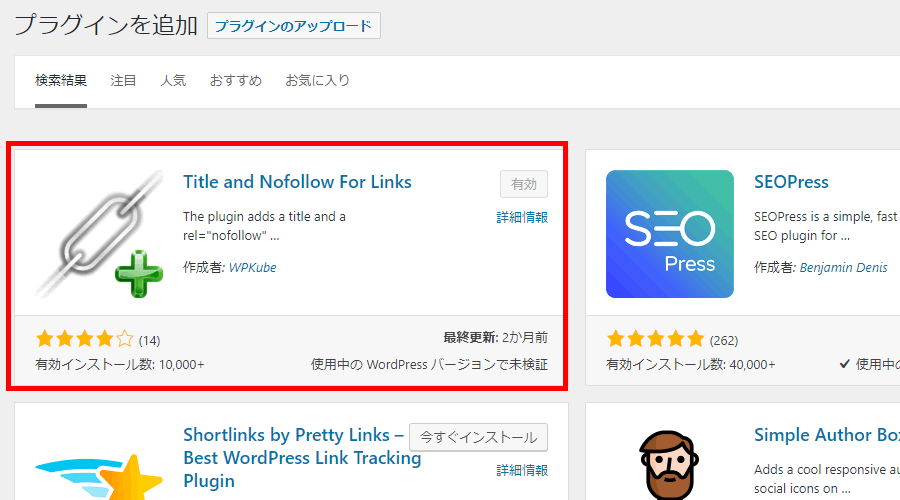This screenshot has height=500, width=900.
Task: Open 詳細情報 for Title and Nofollow For Links
Action: (x=522, y=217)
